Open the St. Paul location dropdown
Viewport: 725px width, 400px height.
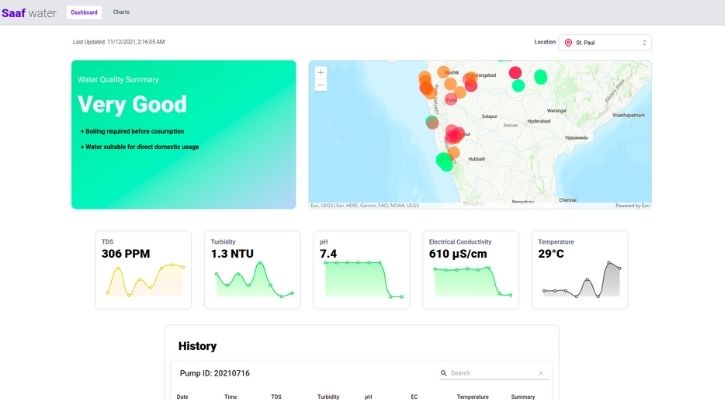click(605, 43)
